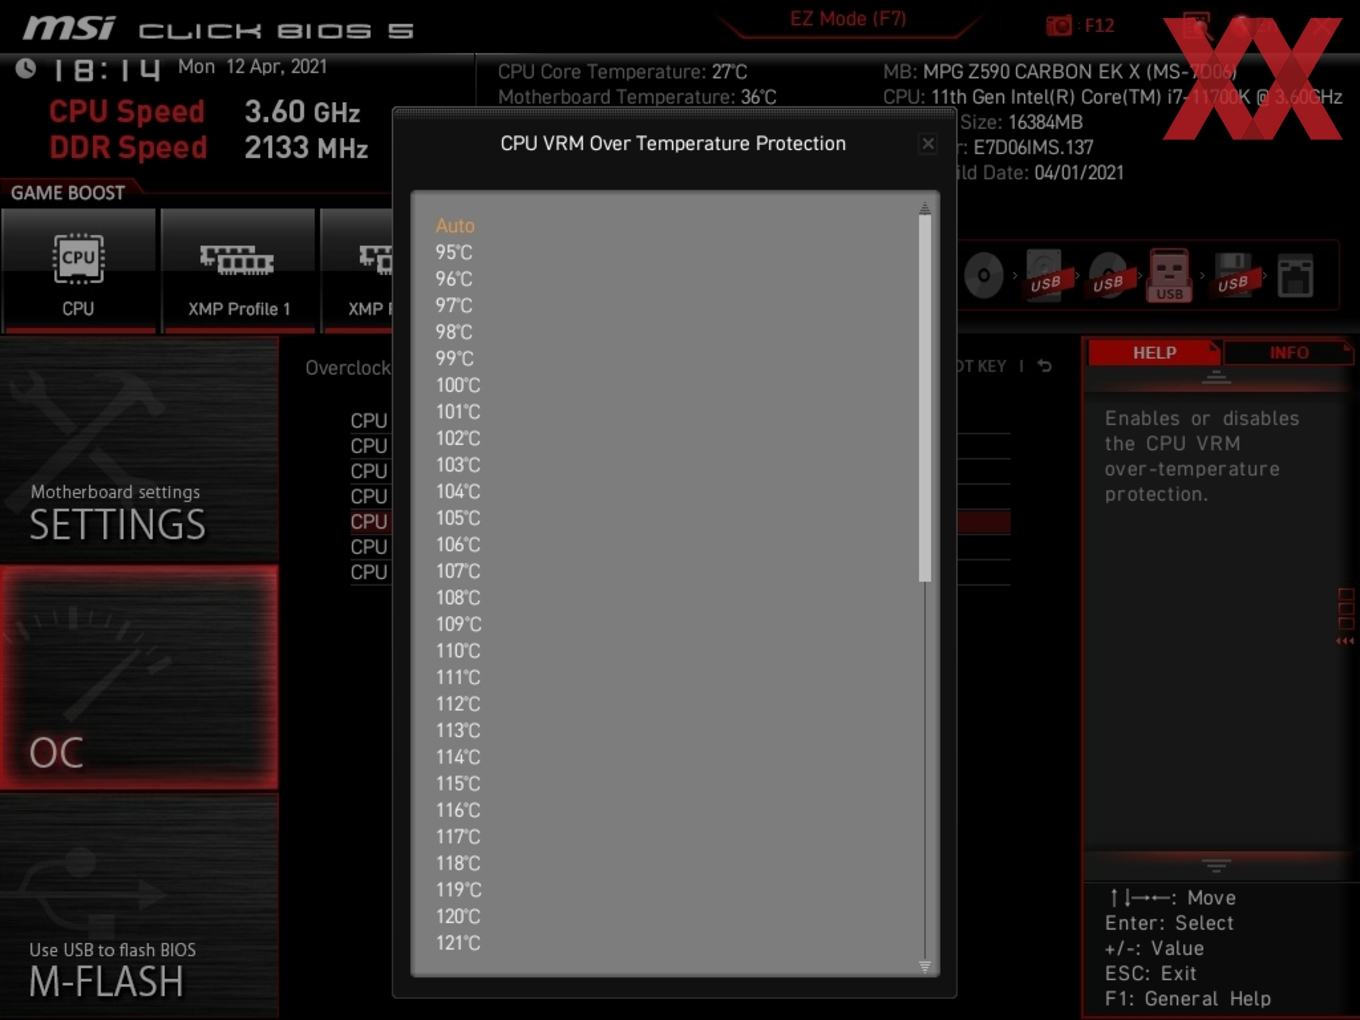
Task: Click the undo arrow next to HOT KEY
Action: (x=1045, y=366)
